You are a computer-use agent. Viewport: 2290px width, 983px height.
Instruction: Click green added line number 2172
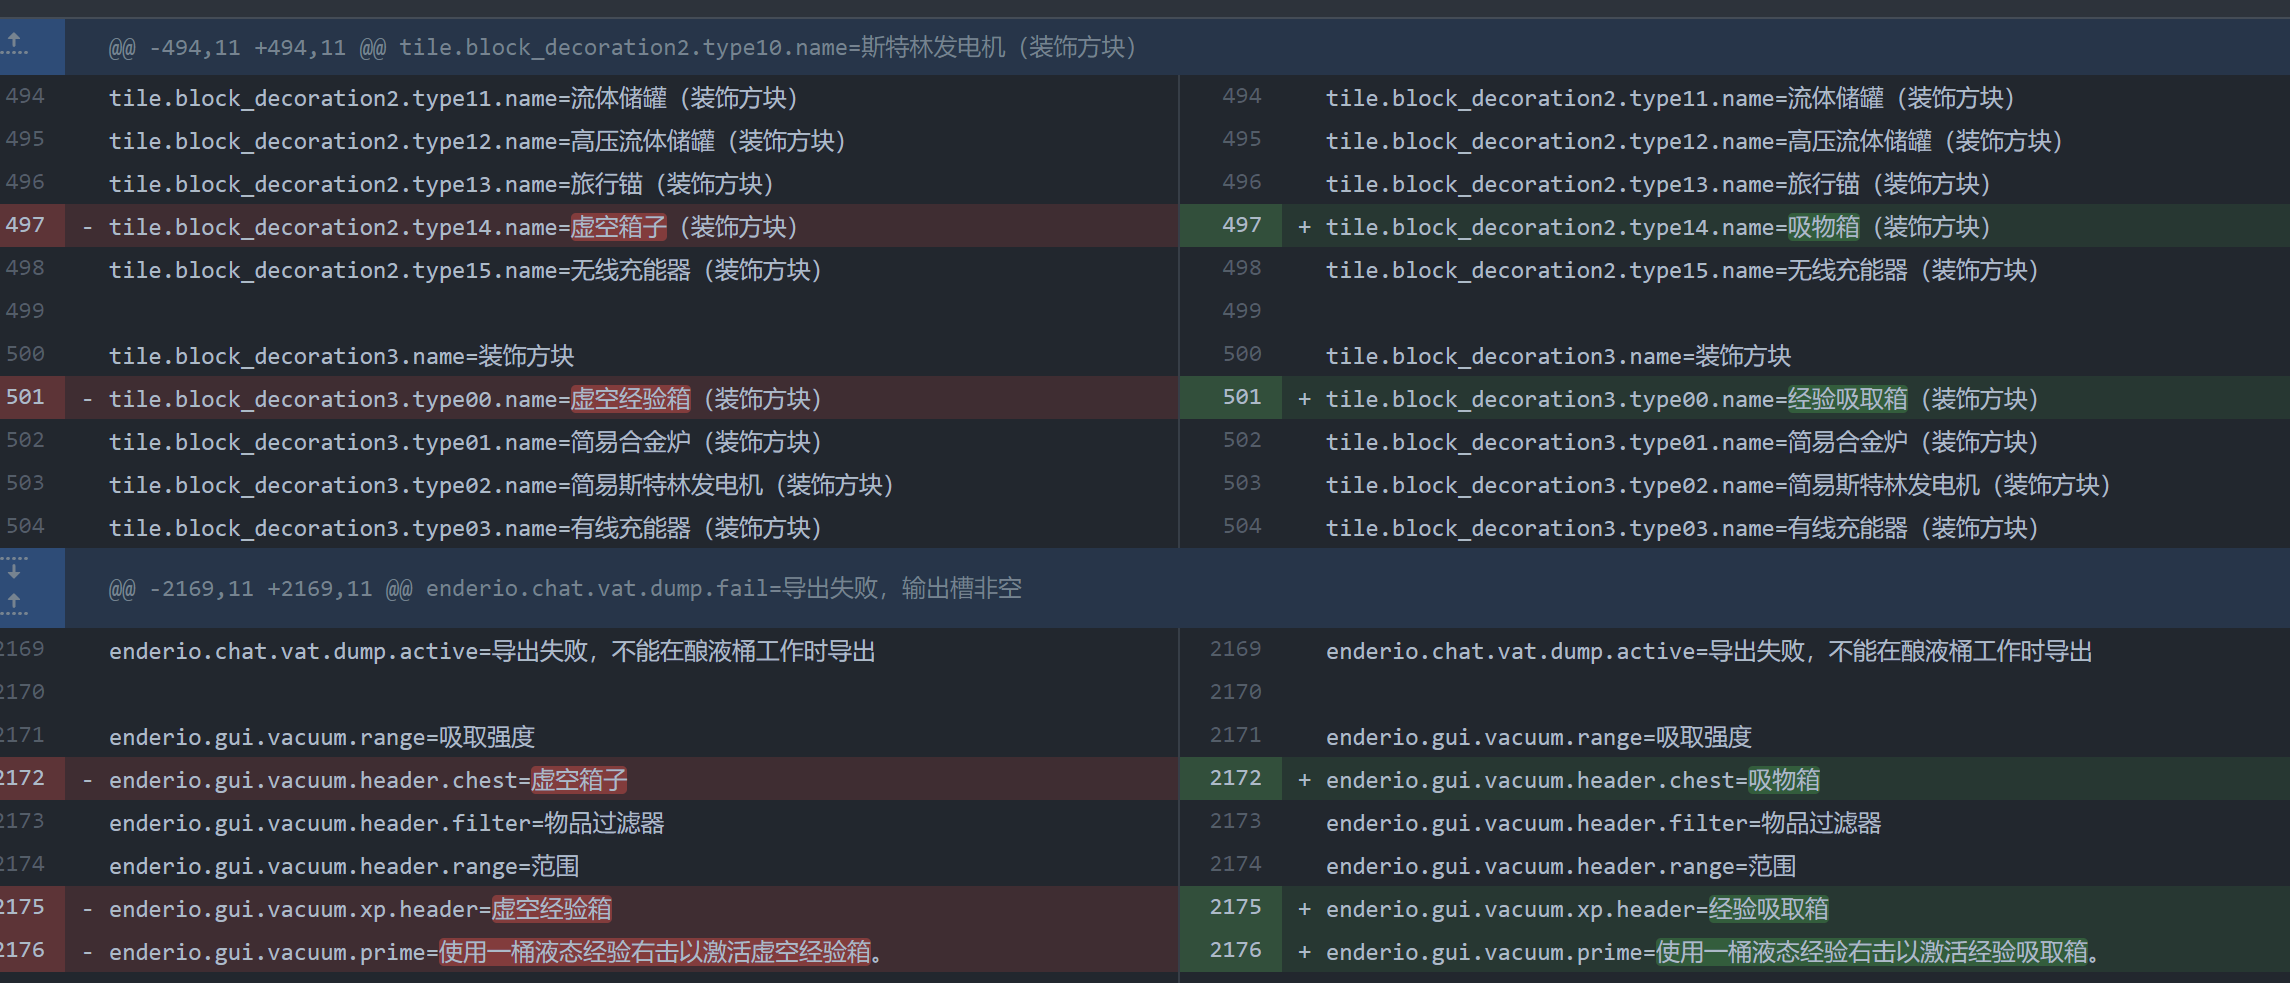(1235, 778)
